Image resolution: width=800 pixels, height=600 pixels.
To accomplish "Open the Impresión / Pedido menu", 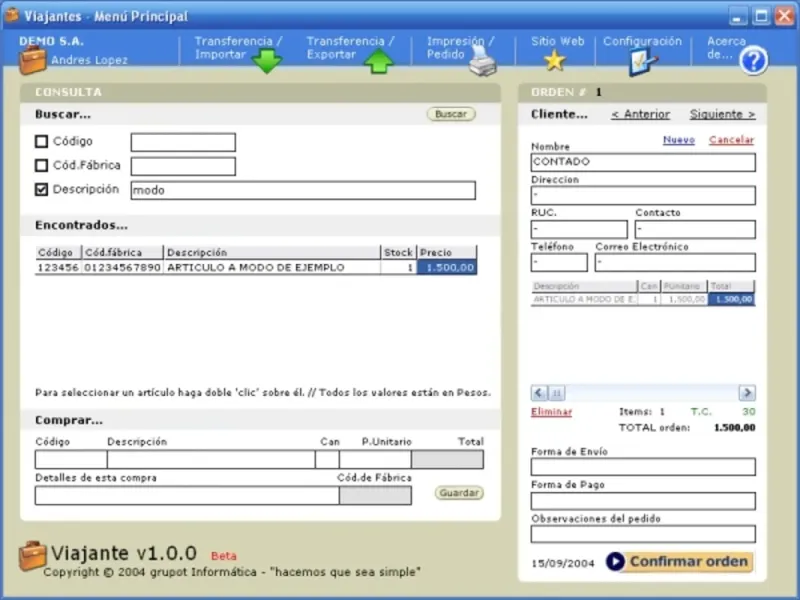I will click(460, 47).
